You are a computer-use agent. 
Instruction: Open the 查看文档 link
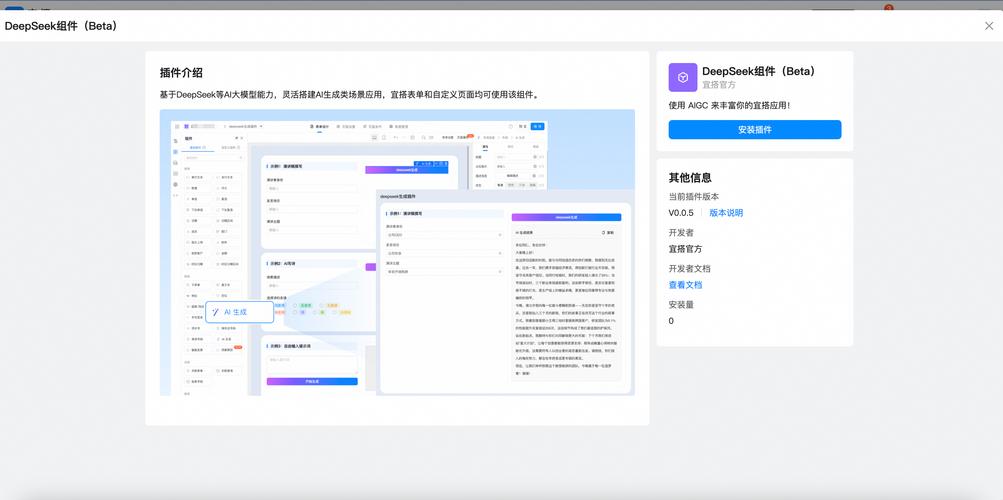[x=685, y=285]
